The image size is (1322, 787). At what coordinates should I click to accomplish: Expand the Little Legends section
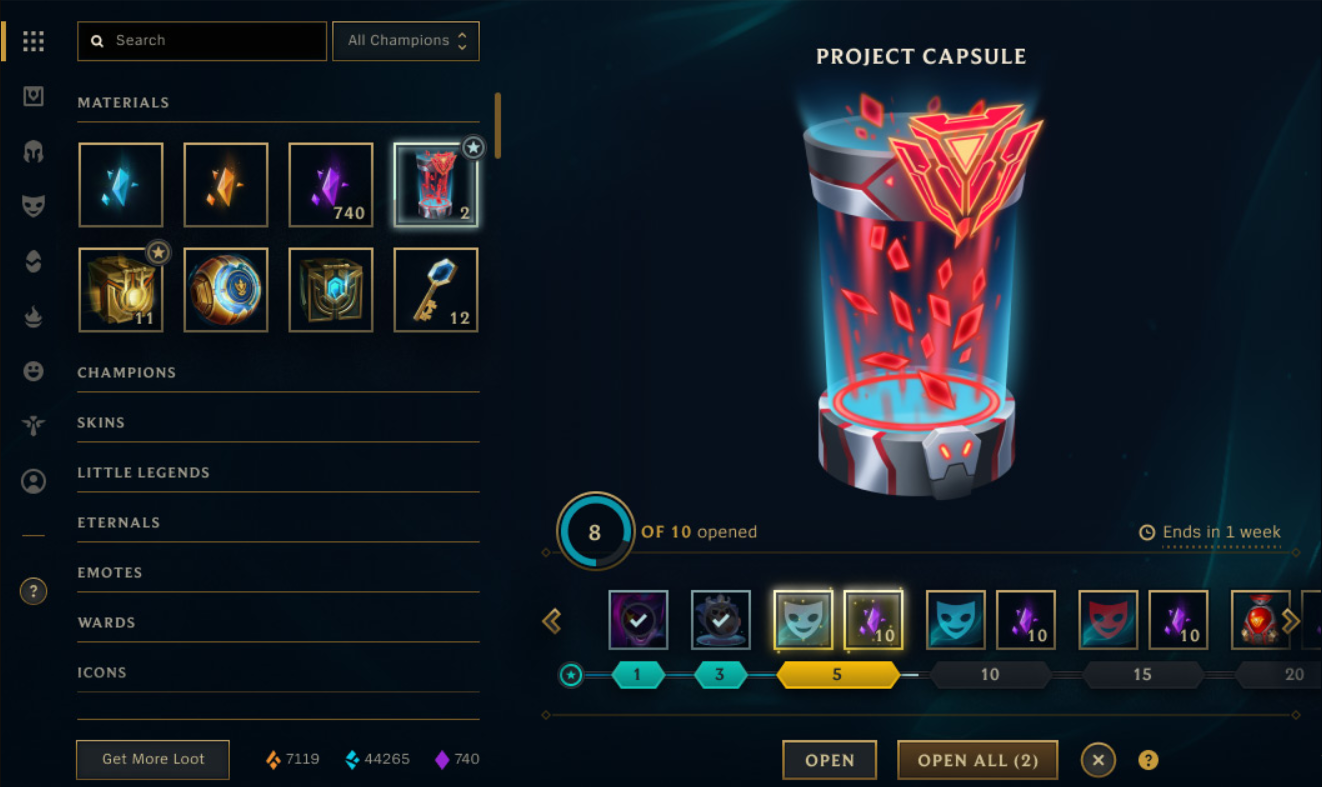point(278,472)
